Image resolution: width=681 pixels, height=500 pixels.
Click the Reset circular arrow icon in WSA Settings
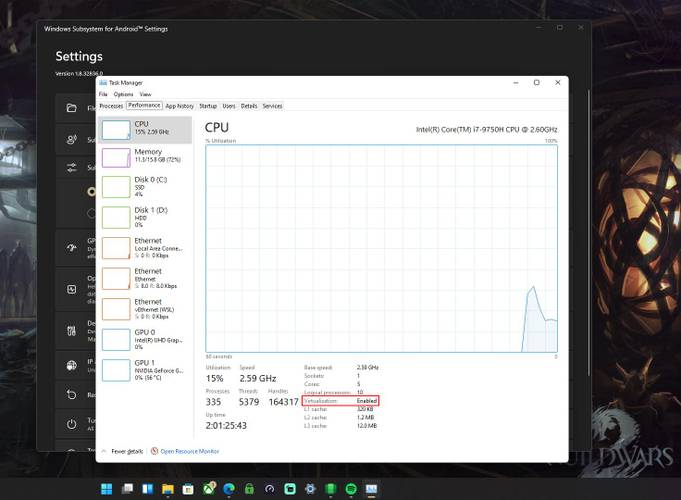point(72,394)
